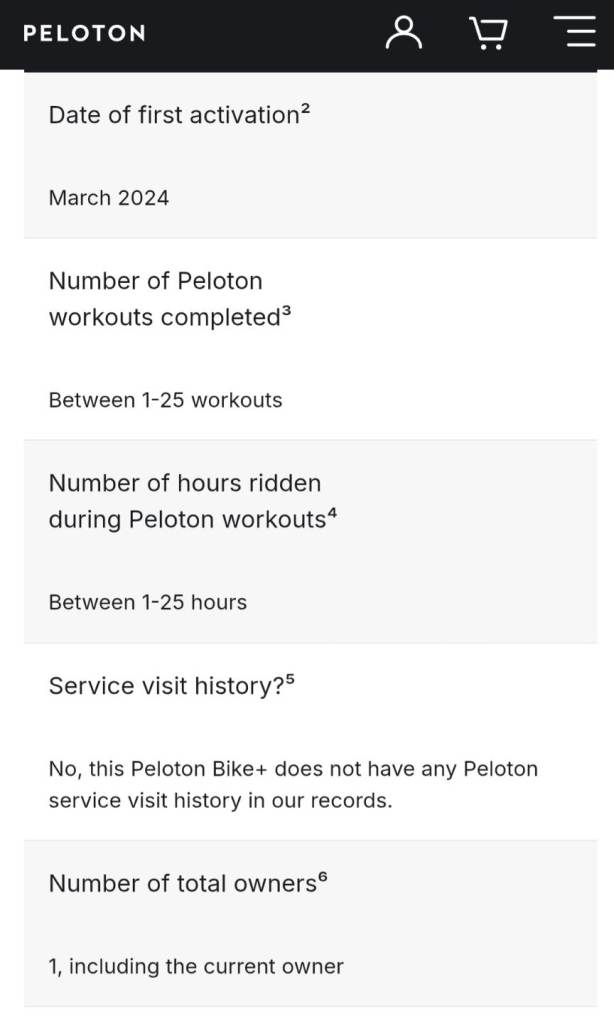Viewport: 614px width, 1024px height.
Task: Select the Service visit history heading
Action: [166, 686]
